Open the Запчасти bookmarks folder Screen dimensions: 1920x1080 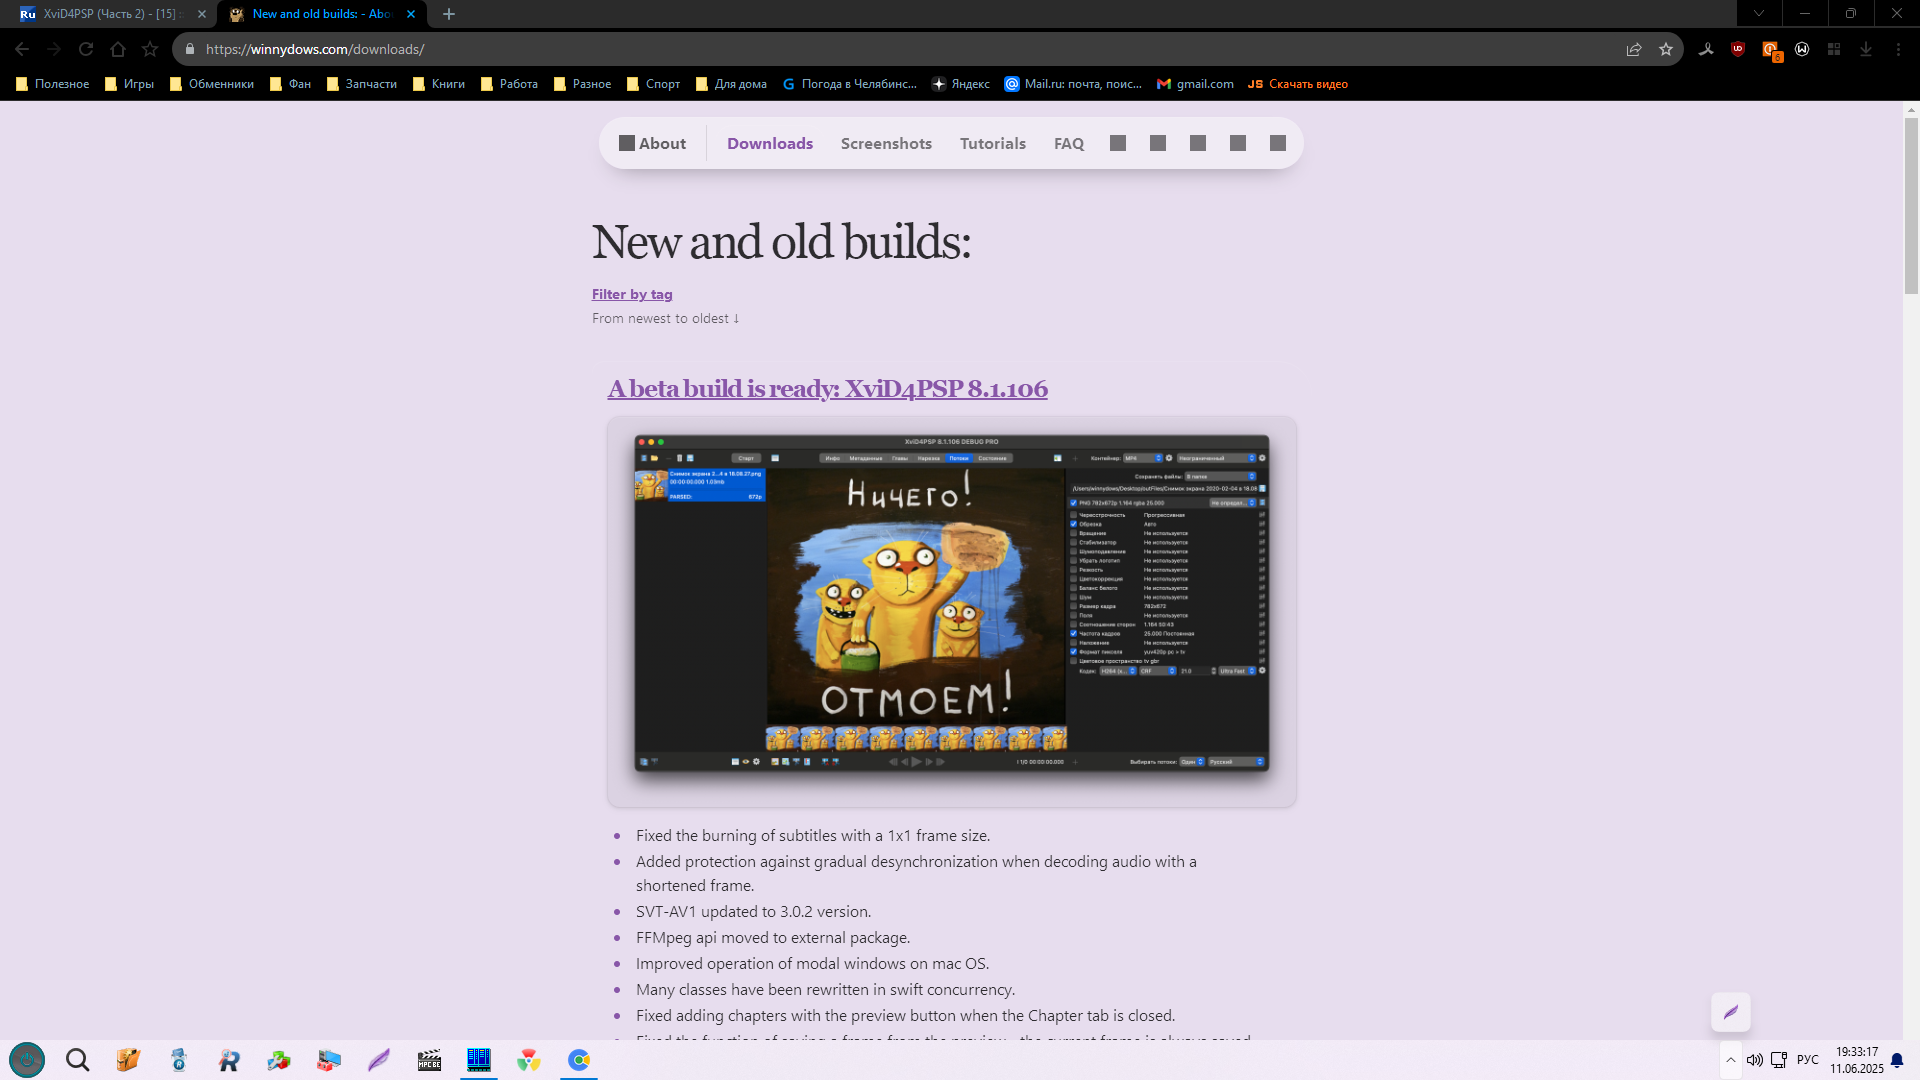tap(361, 84)
